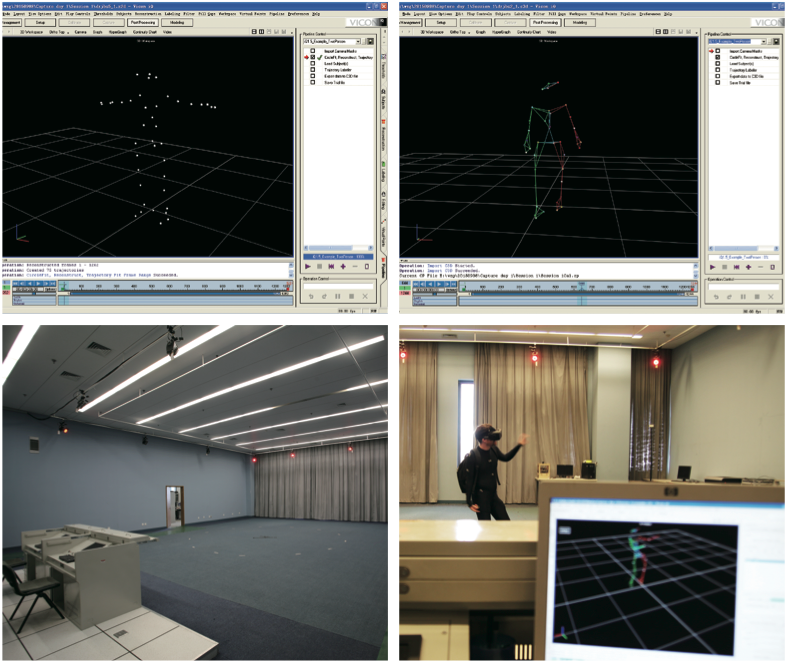Split-pane layout icon in marker-cloud window toolbar

click(261, 32)
